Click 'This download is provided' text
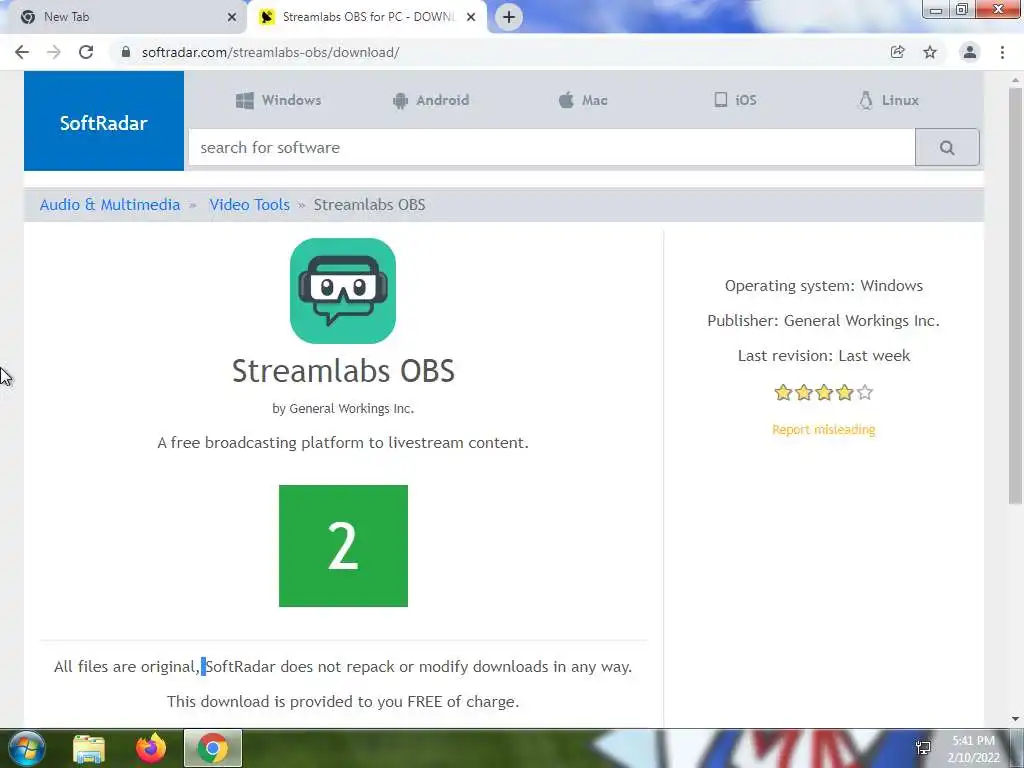 tap(343, 702)
